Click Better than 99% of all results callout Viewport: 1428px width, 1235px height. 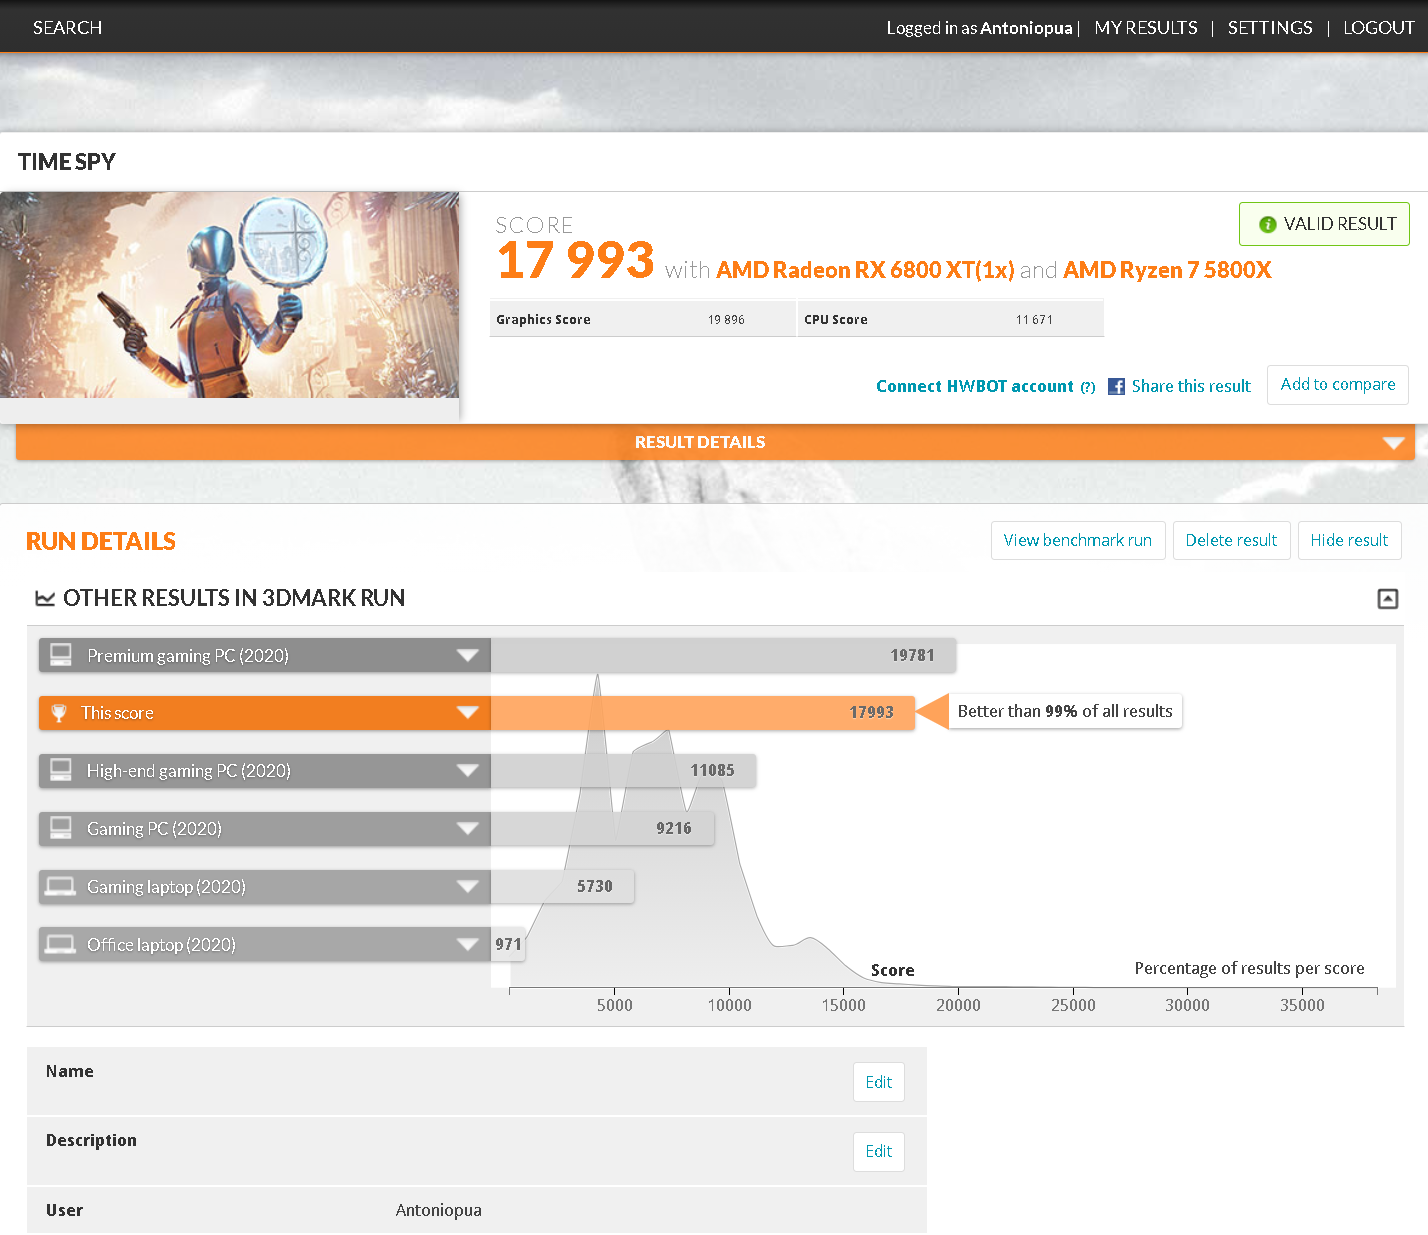pyautogui.click(x=1065, y=712)
